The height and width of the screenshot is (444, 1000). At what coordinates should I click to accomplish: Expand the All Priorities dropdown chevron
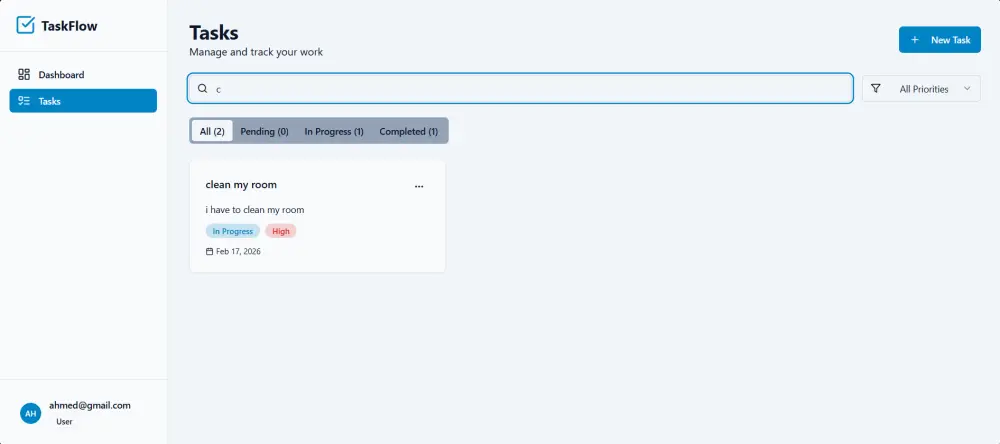coord(967,89)
